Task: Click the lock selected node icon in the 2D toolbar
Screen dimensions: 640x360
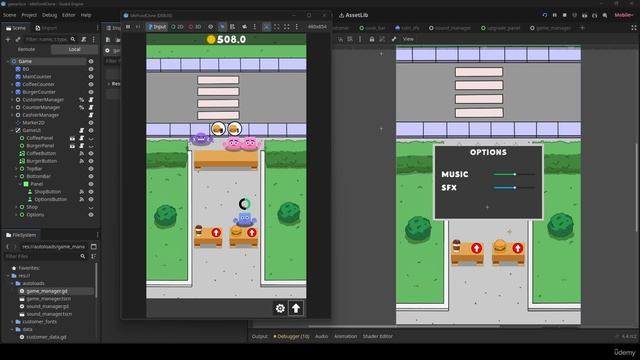Action: coord(371,39)
